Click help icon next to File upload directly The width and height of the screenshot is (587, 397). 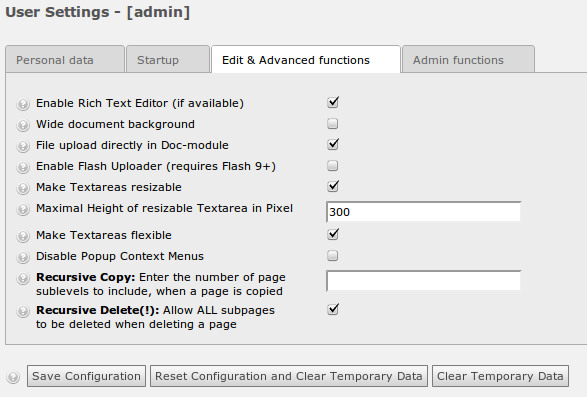click(23, 146)
